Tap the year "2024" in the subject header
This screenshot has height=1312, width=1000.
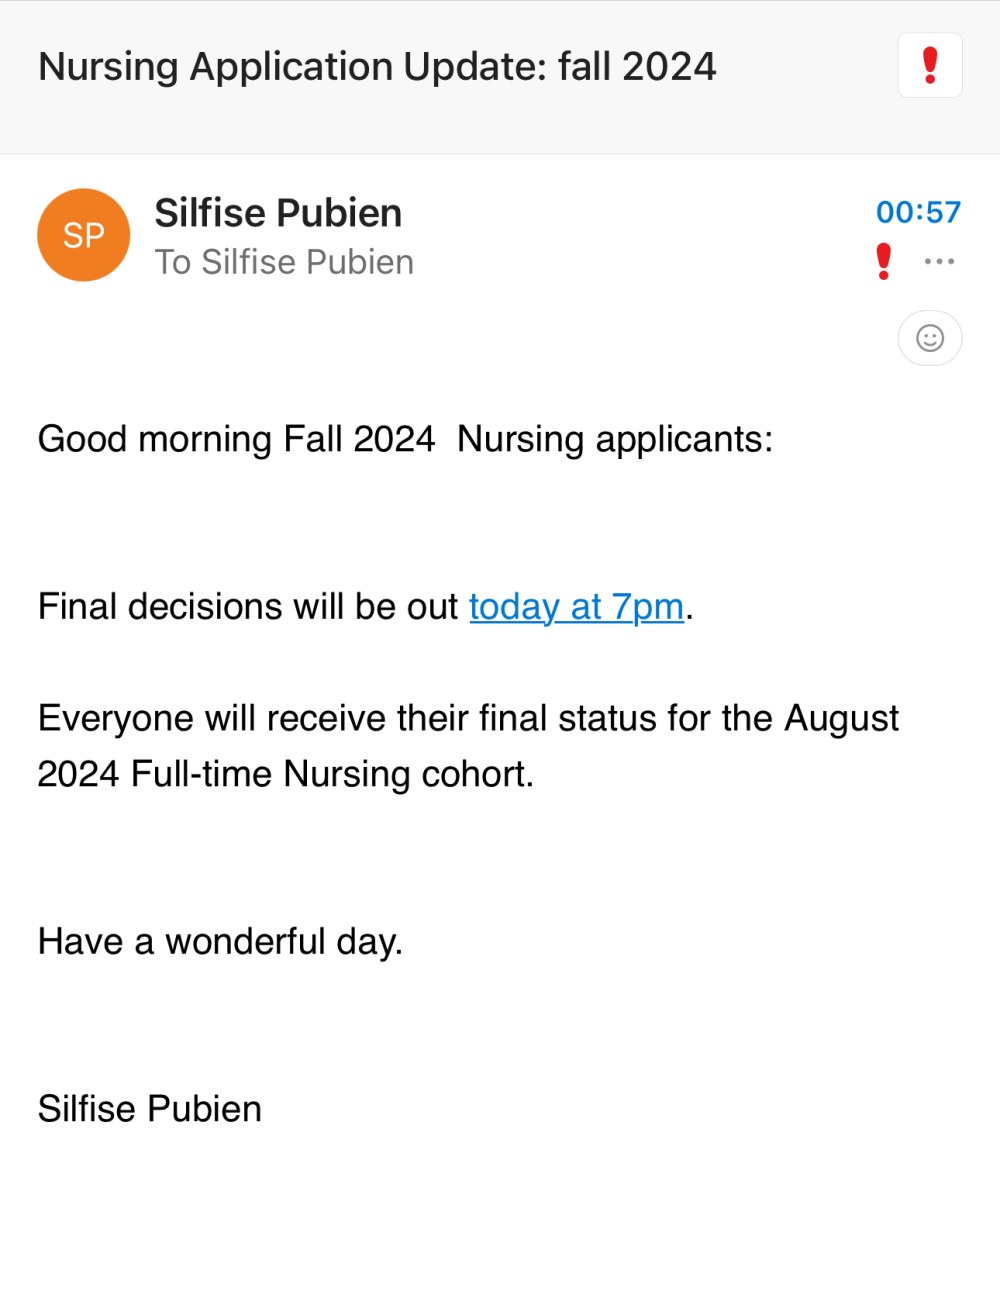pos(669,67)
